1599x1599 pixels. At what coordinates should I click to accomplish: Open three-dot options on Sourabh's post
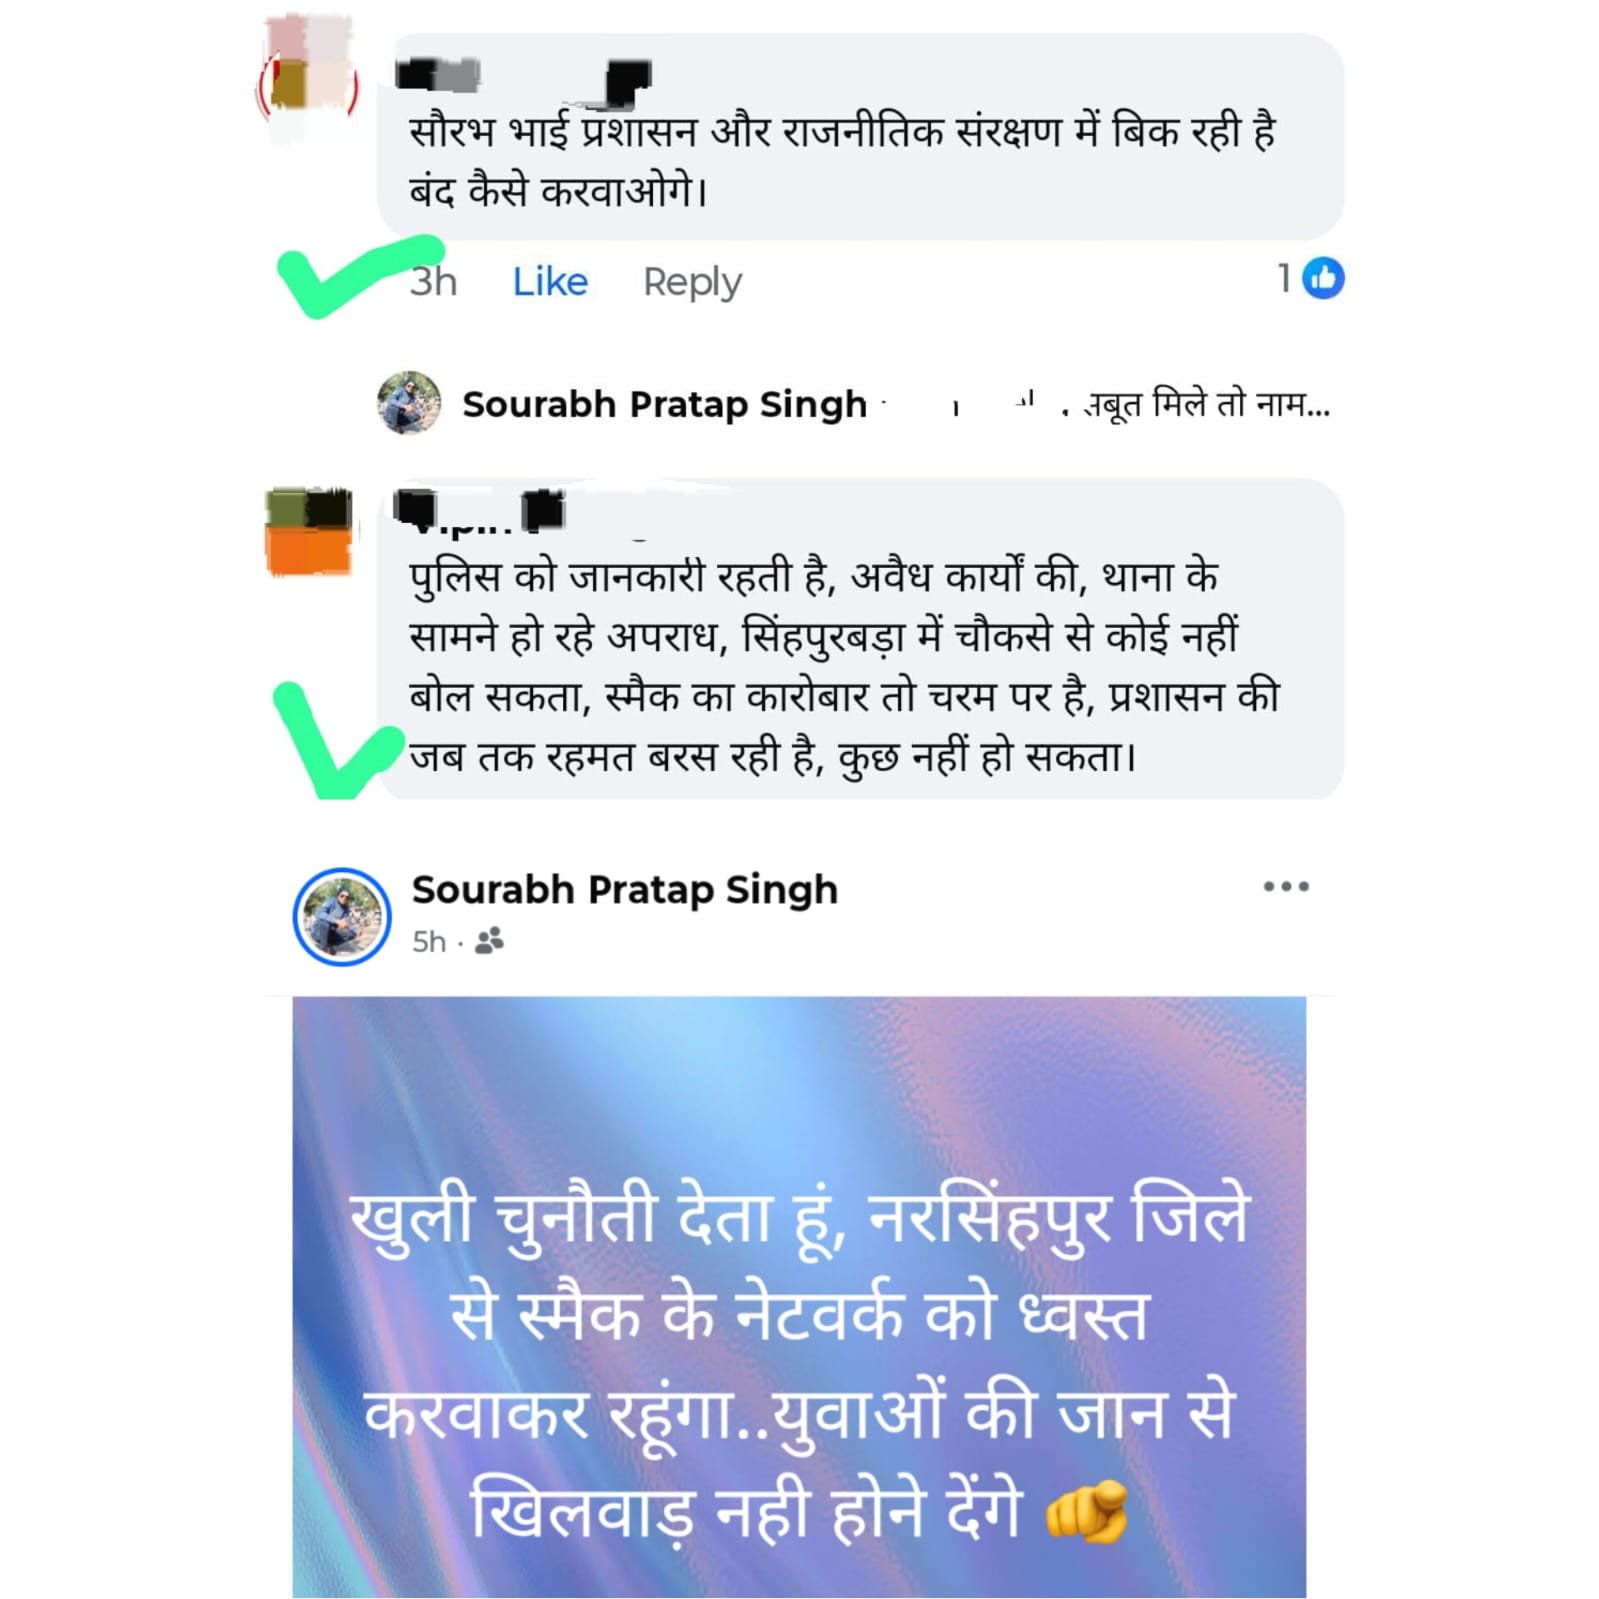[x=1286, y=887]
